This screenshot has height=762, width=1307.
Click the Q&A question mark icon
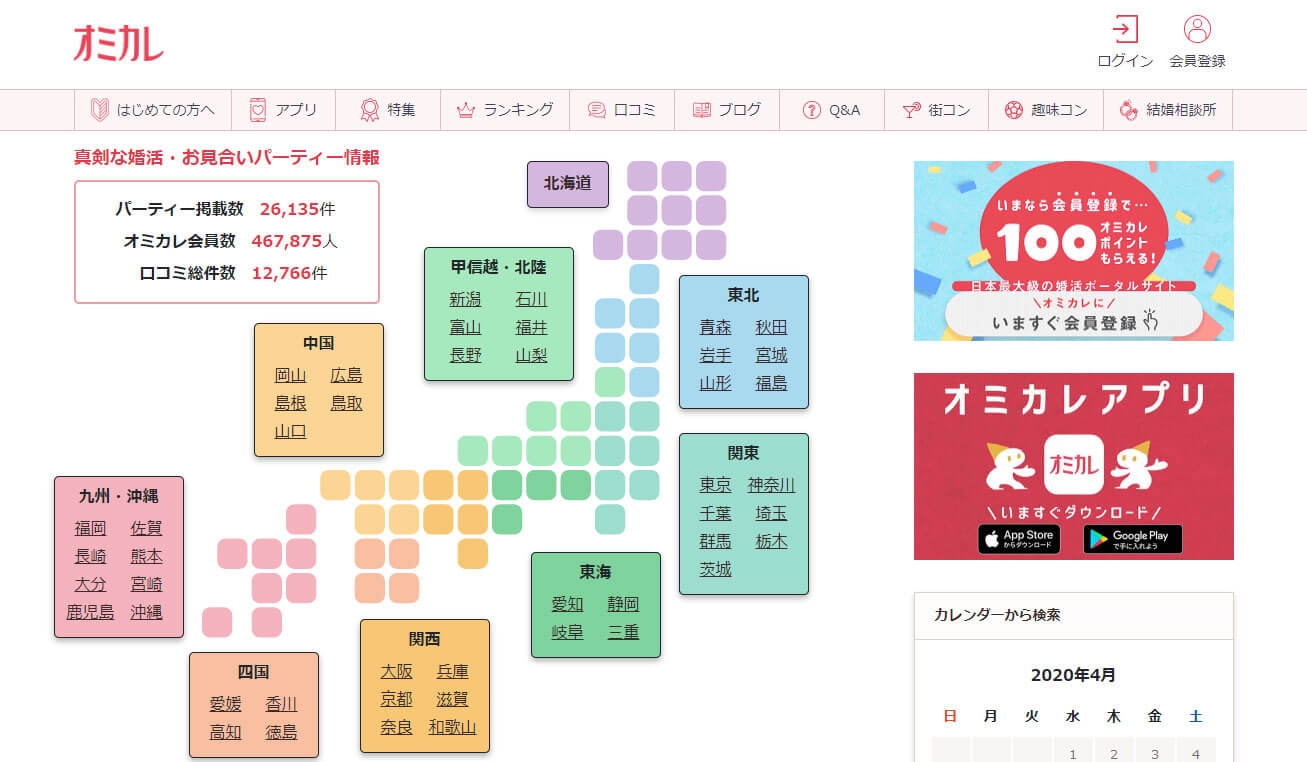coord(811,110)
